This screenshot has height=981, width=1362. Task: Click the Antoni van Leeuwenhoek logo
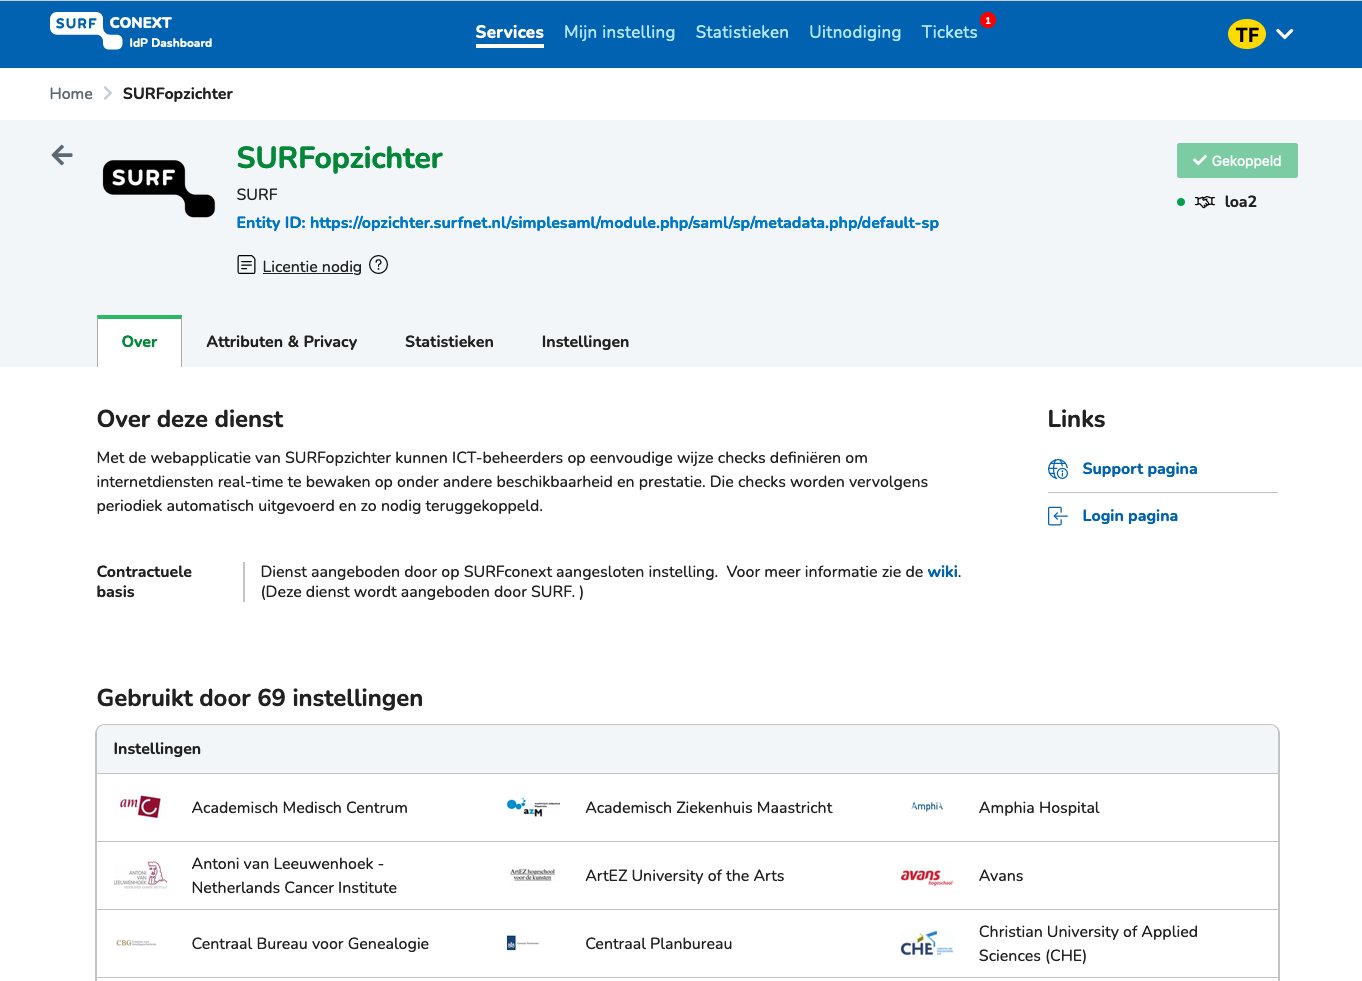140,875
